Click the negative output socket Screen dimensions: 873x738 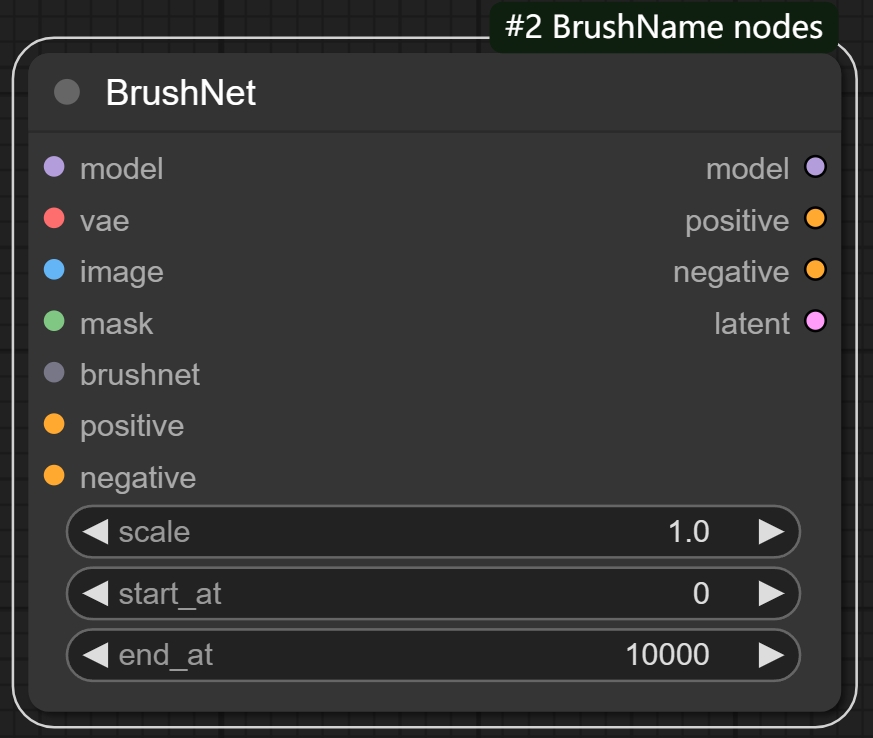[815, 270]
